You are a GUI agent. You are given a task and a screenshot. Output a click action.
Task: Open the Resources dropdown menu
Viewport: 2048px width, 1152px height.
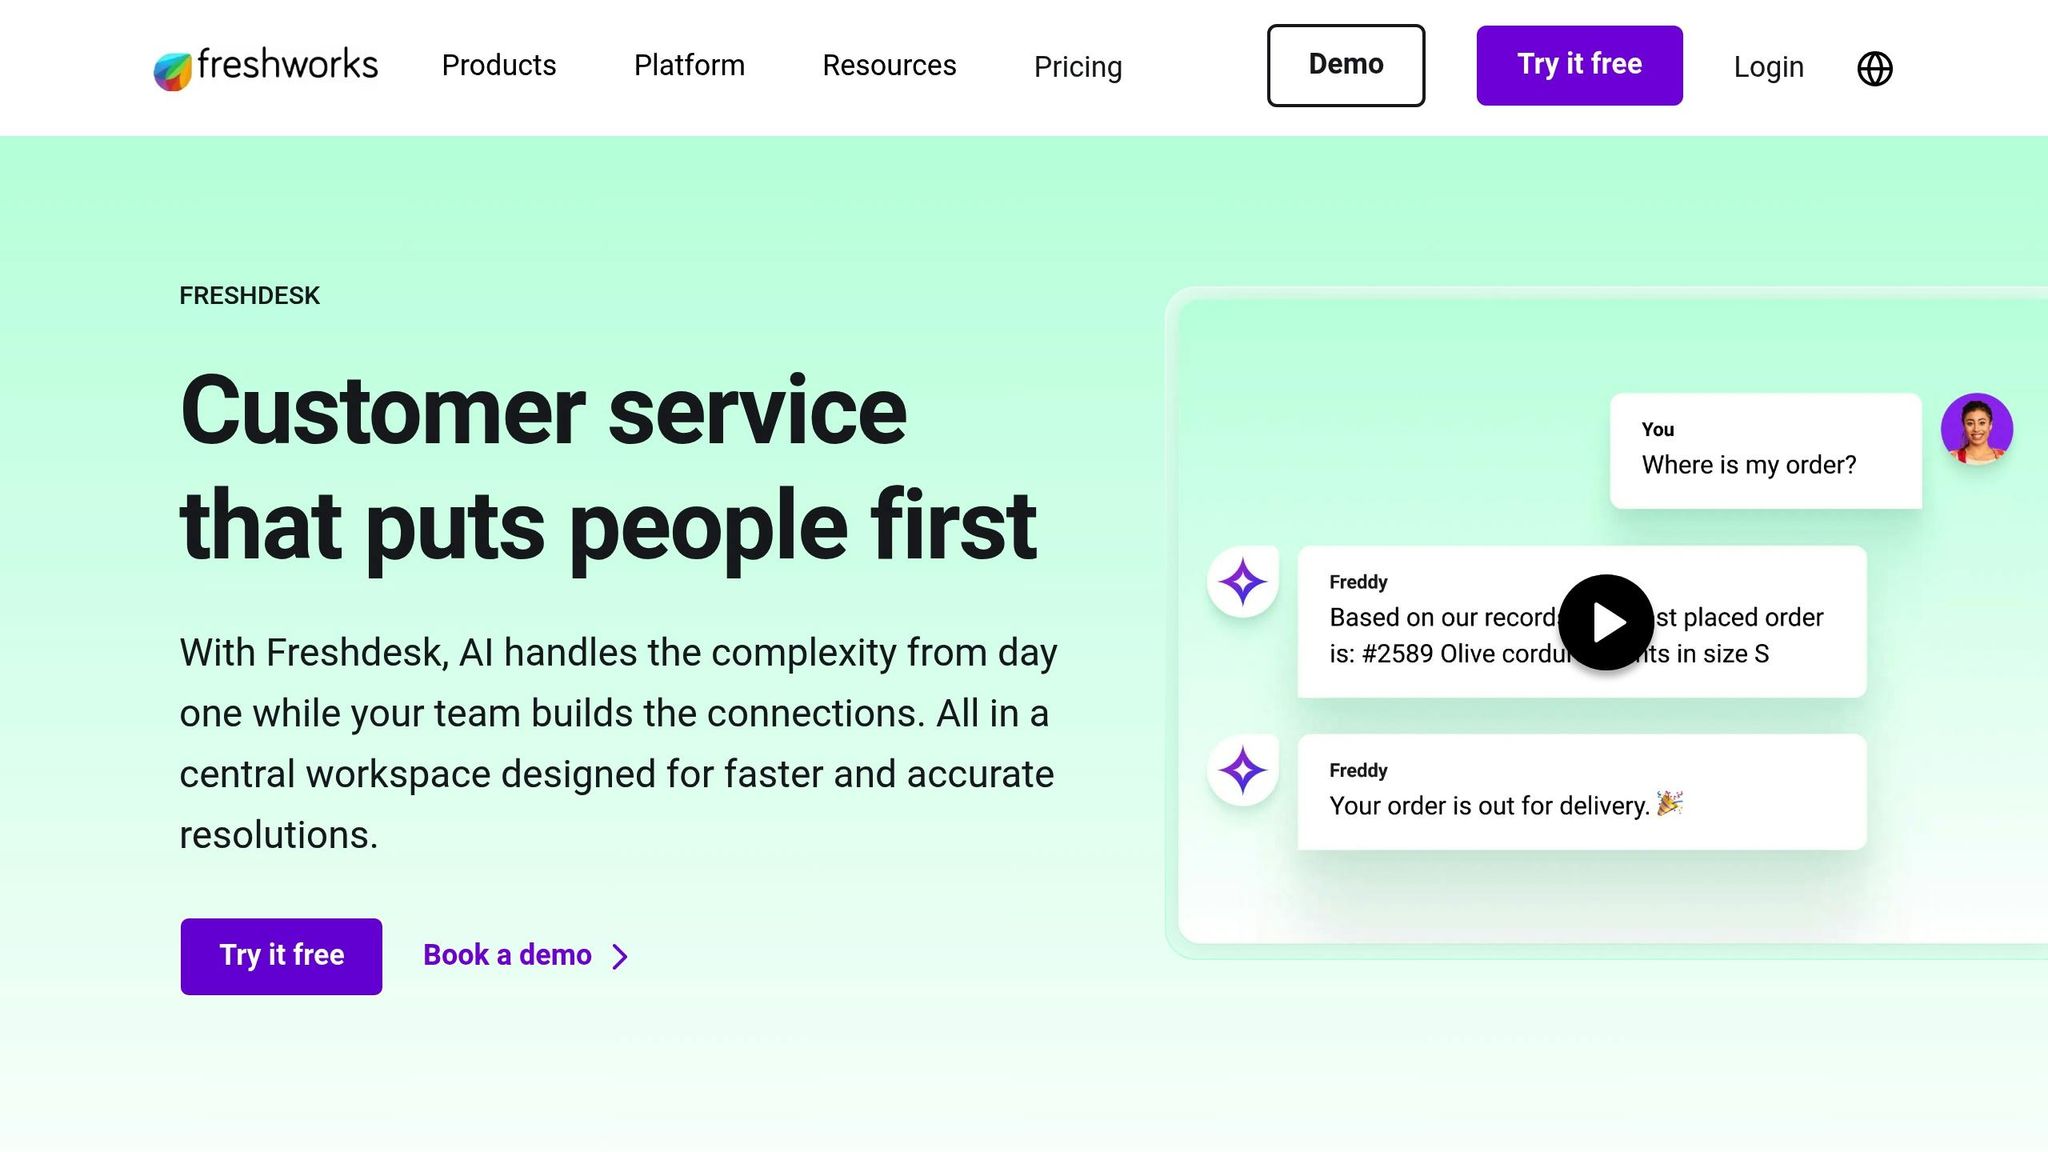point(888,66)
